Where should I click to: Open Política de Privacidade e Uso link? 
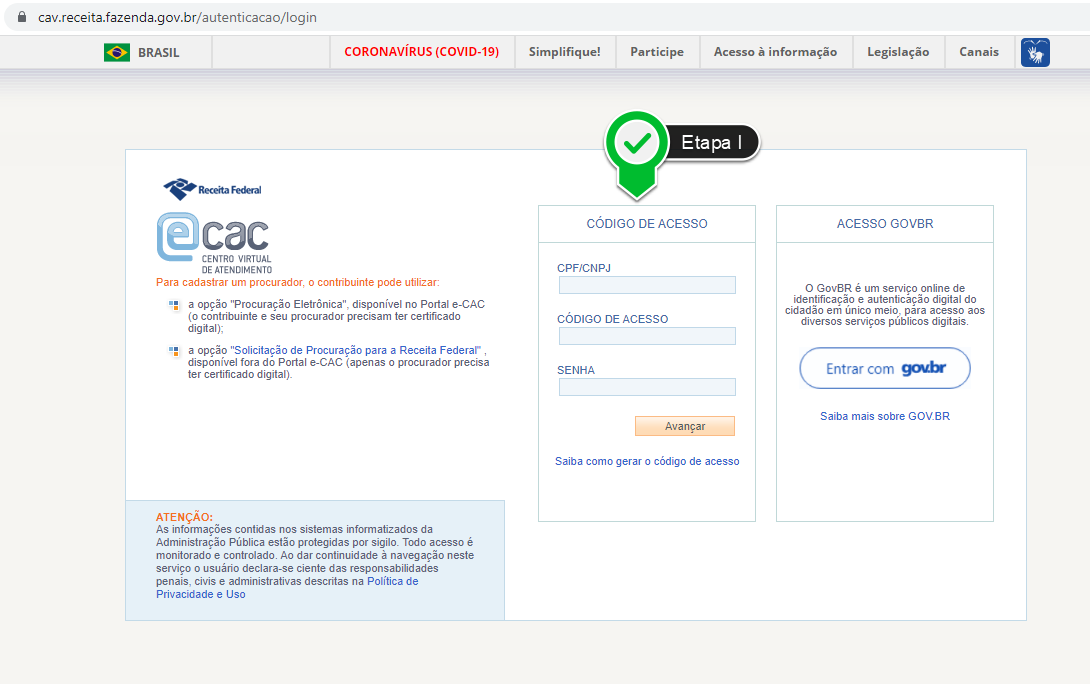tap(287, 588)
